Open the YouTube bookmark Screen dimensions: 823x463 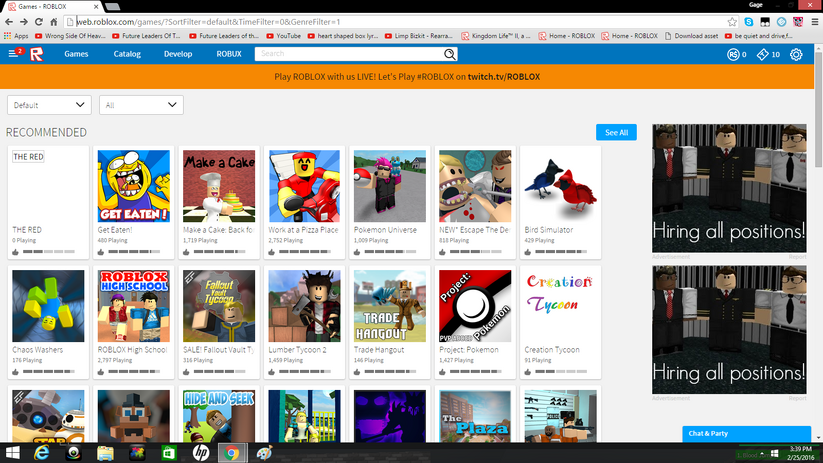(283, 36)
